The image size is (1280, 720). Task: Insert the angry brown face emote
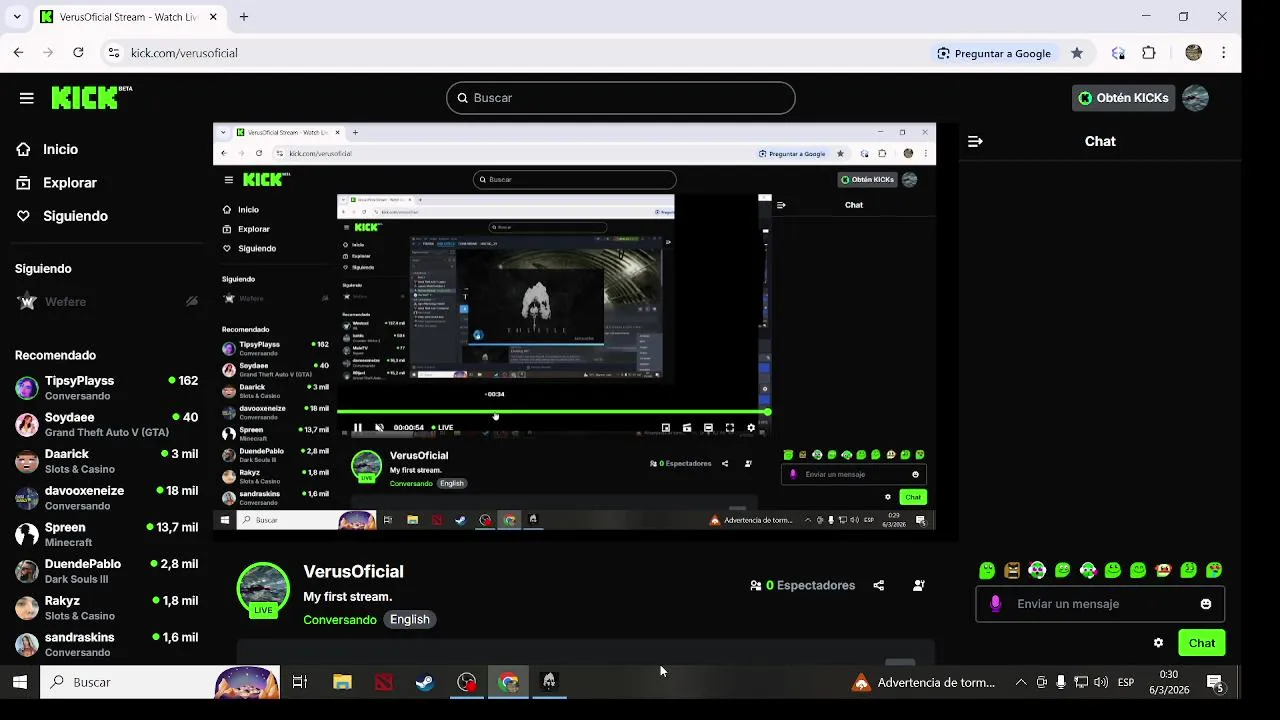[x=1012, y=571]
